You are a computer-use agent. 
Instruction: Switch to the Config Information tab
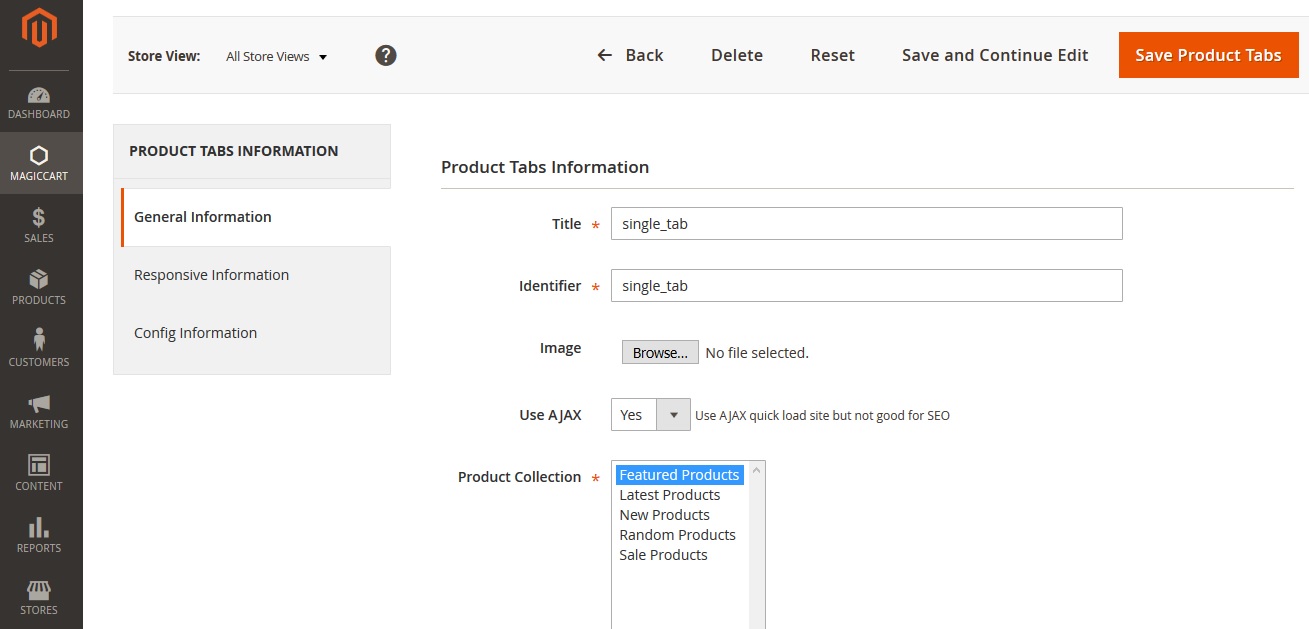click(x=195, y=333)
